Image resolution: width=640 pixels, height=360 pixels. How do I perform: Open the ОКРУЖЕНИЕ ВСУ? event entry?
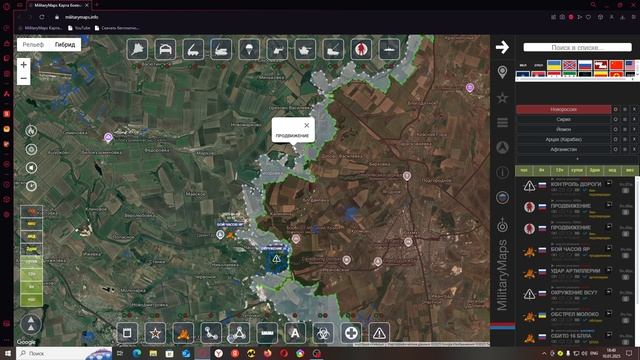click(x=574, y=292)
